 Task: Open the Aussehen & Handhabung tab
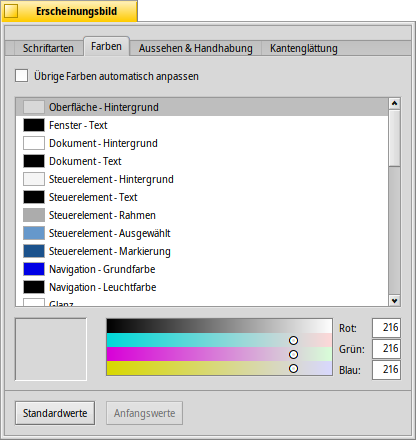coord(196,48)
